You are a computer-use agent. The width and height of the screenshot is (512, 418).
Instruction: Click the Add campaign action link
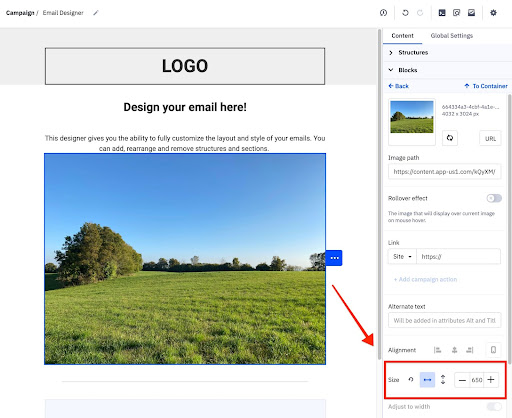click(425, 279)
